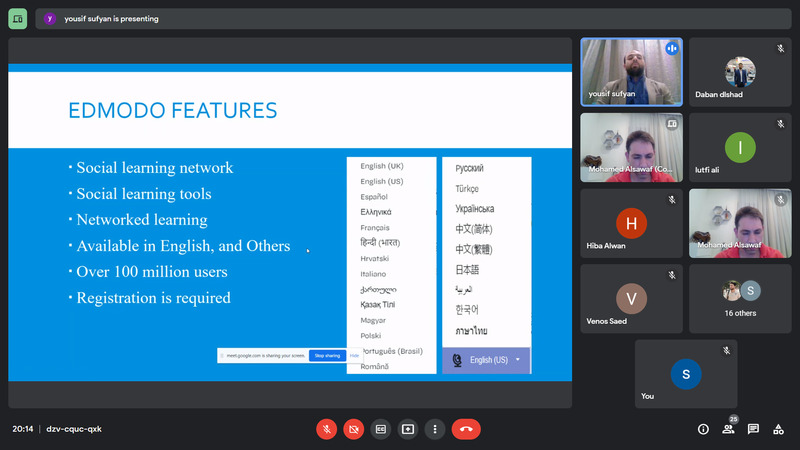
Task: Click the 'Social learning network' bullet
Action: coord(155,167)
